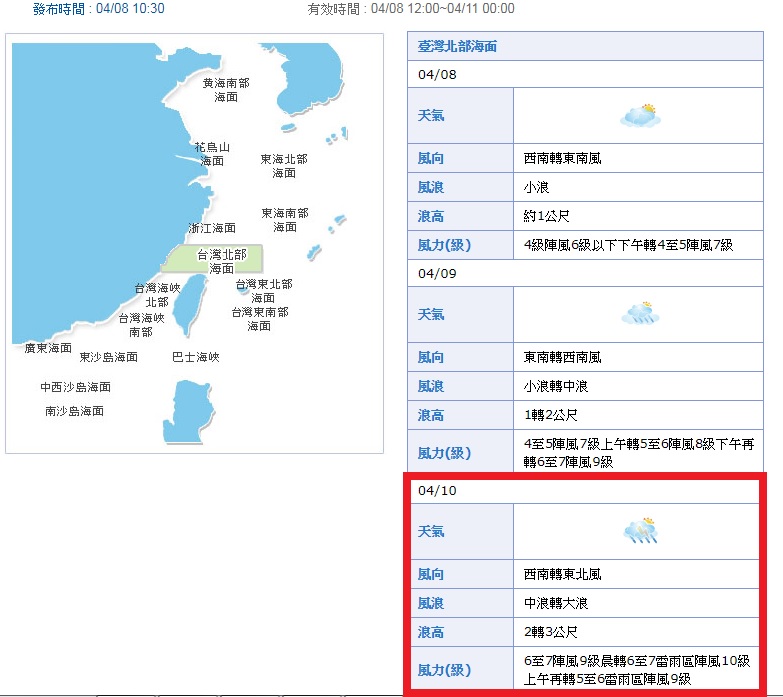Click the 東南轉西南風 wind direction cell
The image size is (783, 697).
(x=638, y=357)
